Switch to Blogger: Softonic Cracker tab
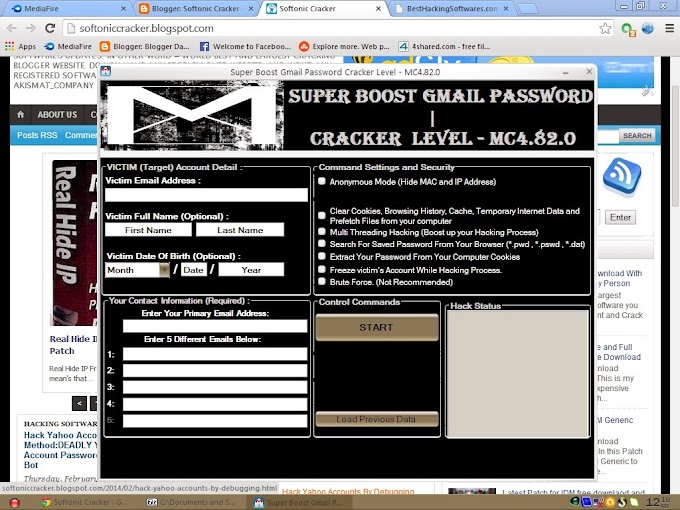This screenshot has width=680, height=510. click(195, 8)
